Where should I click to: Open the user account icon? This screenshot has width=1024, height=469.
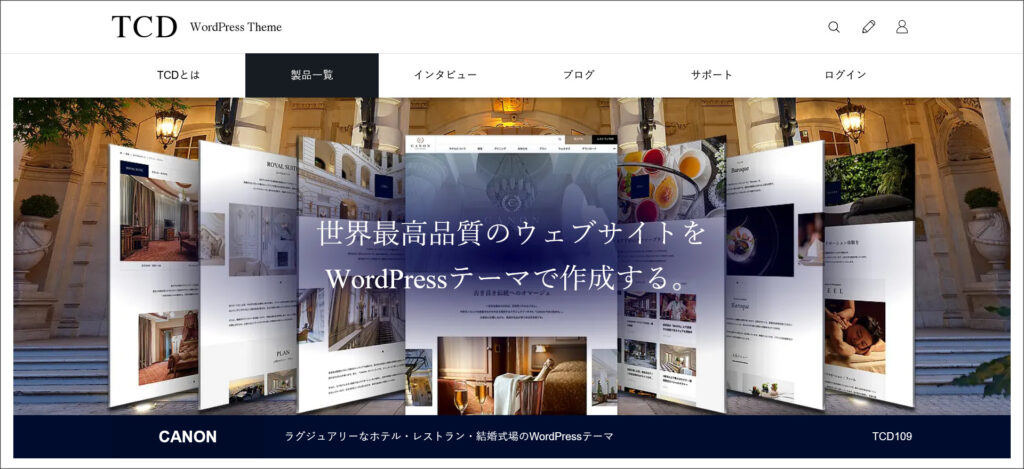(902, 27)
